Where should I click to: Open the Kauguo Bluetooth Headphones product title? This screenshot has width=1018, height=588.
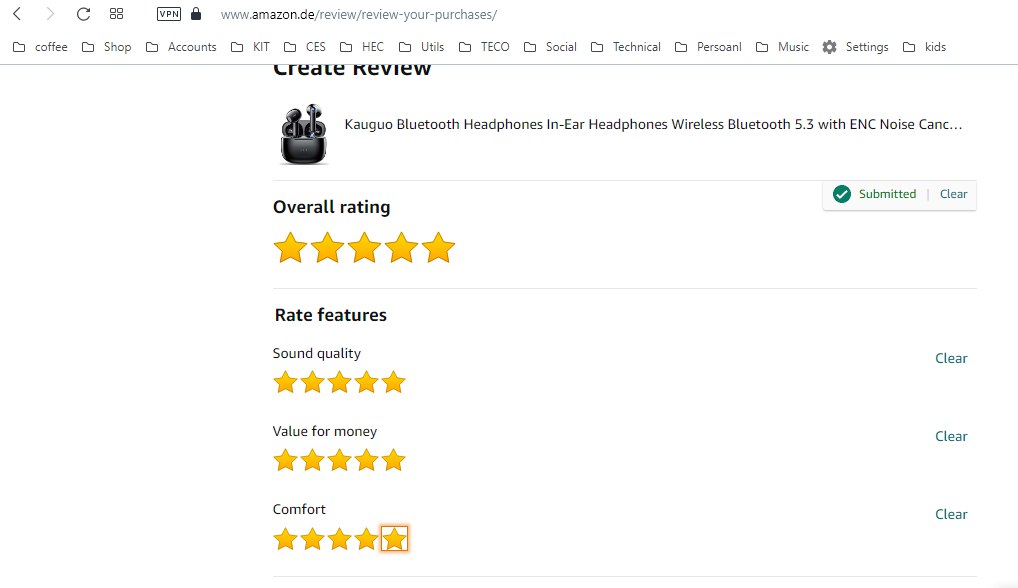tap(653, 125)
